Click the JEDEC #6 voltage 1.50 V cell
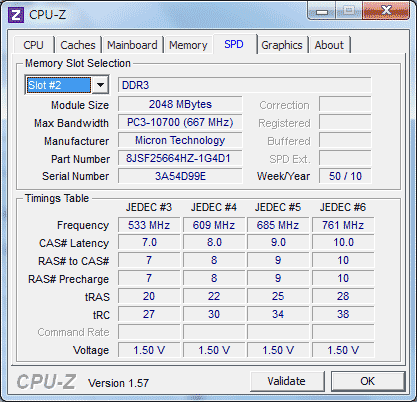This screenshot has height=402, width=417. click(x=343, y=350)
